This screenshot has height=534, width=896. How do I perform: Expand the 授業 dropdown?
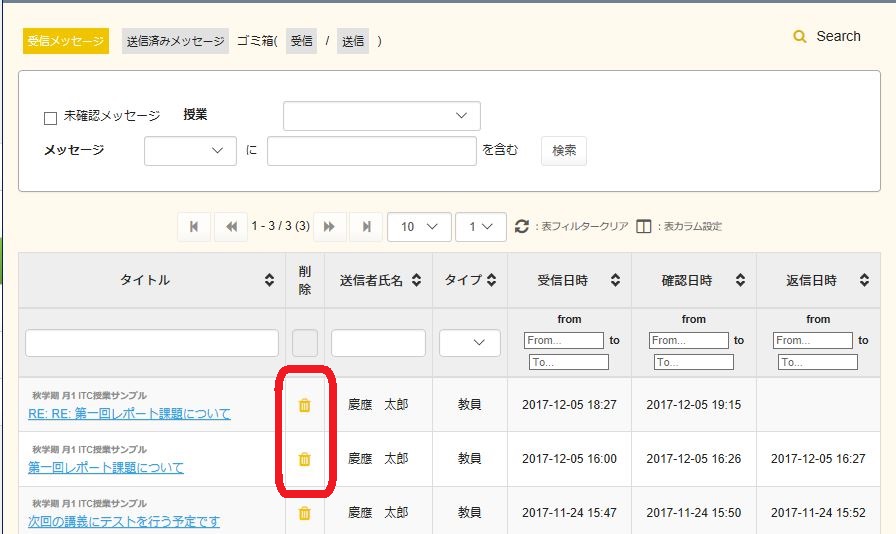tap(381, 116)
